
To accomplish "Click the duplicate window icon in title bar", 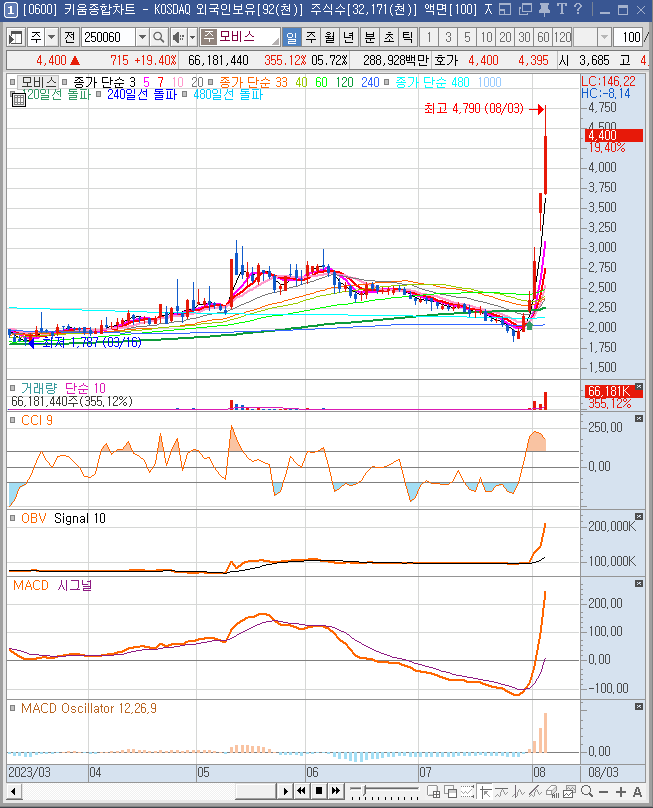I will click(525, 9).
